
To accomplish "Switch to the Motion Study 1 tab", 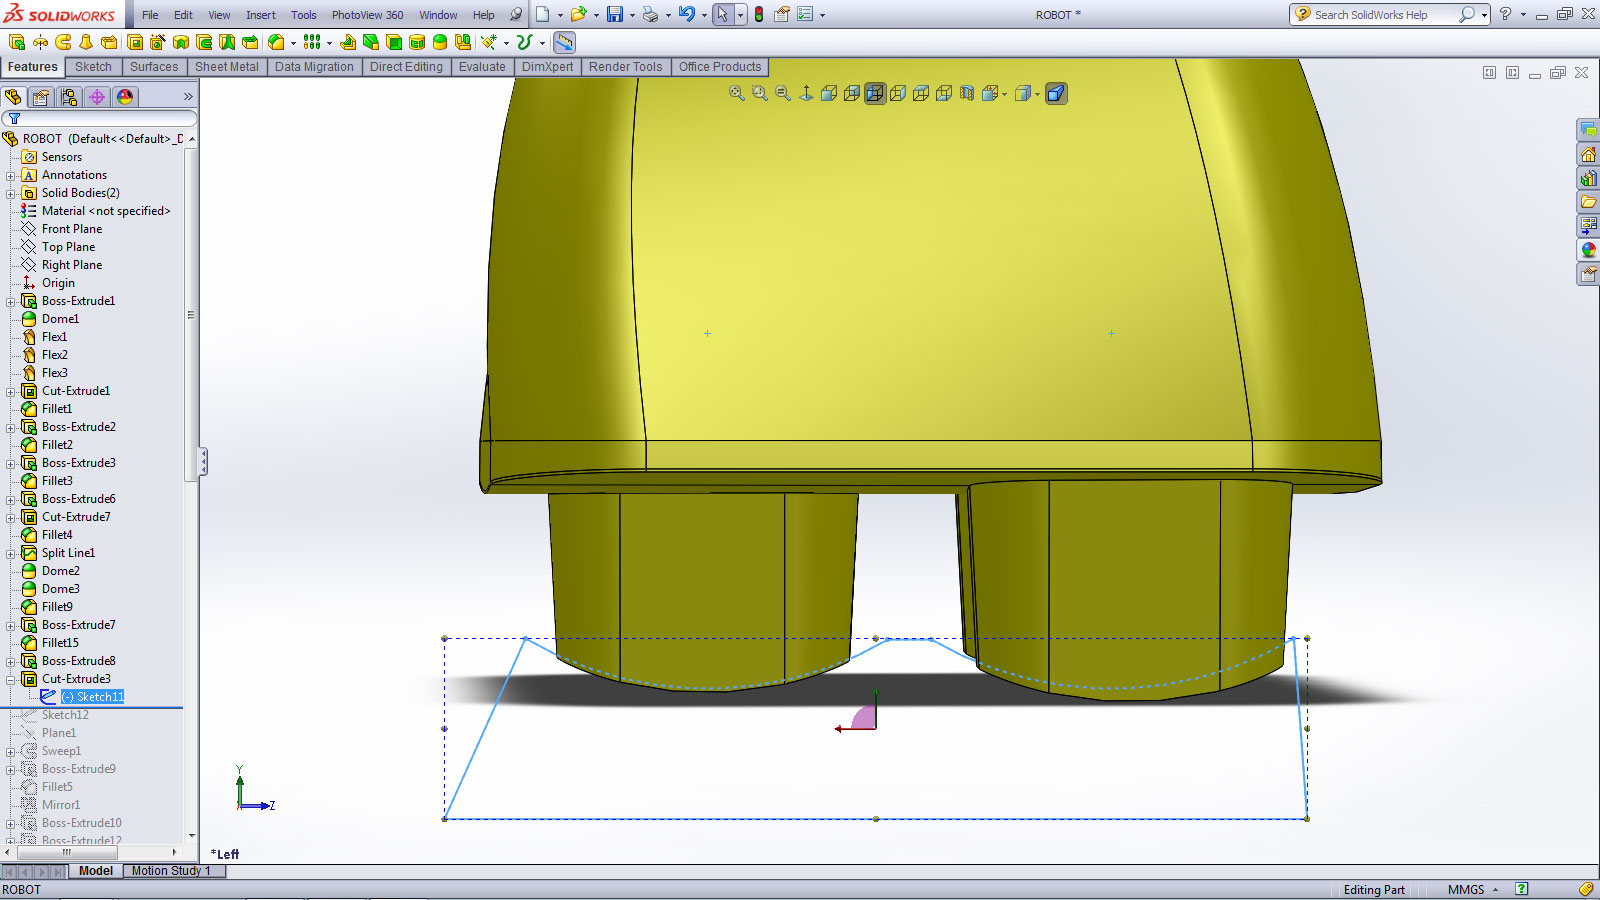I will tap(174, 871).
